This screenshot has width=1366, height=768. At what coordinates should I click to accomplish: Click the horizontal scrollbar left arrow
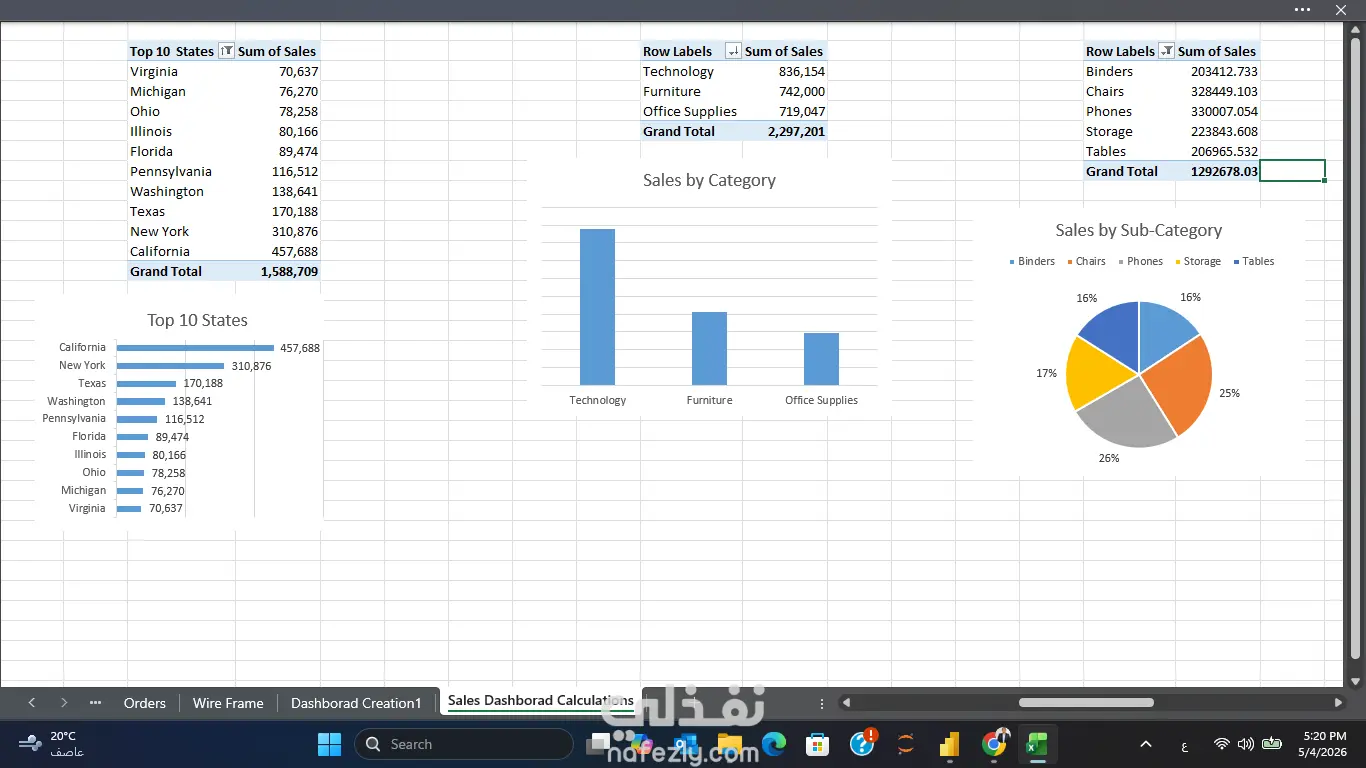[847, 703]
